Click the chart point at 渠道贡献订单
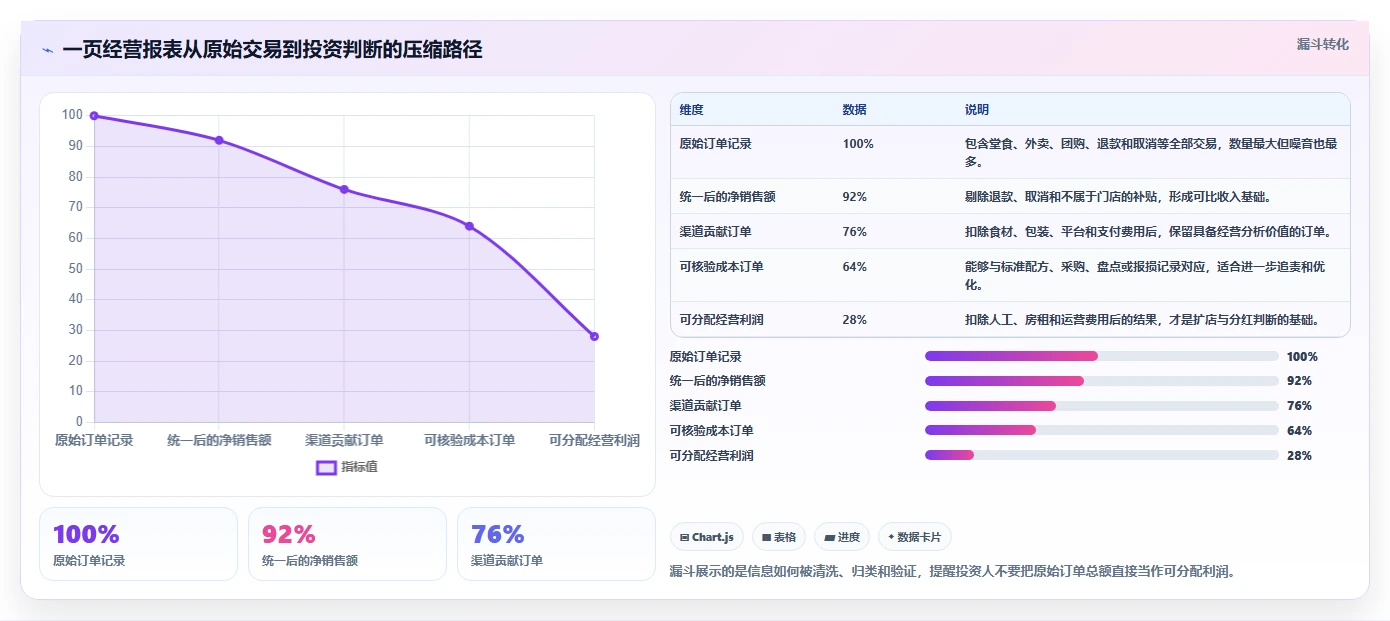Image resolution: width=1390 pixels, height=621 pixels. tap(344, 189)
